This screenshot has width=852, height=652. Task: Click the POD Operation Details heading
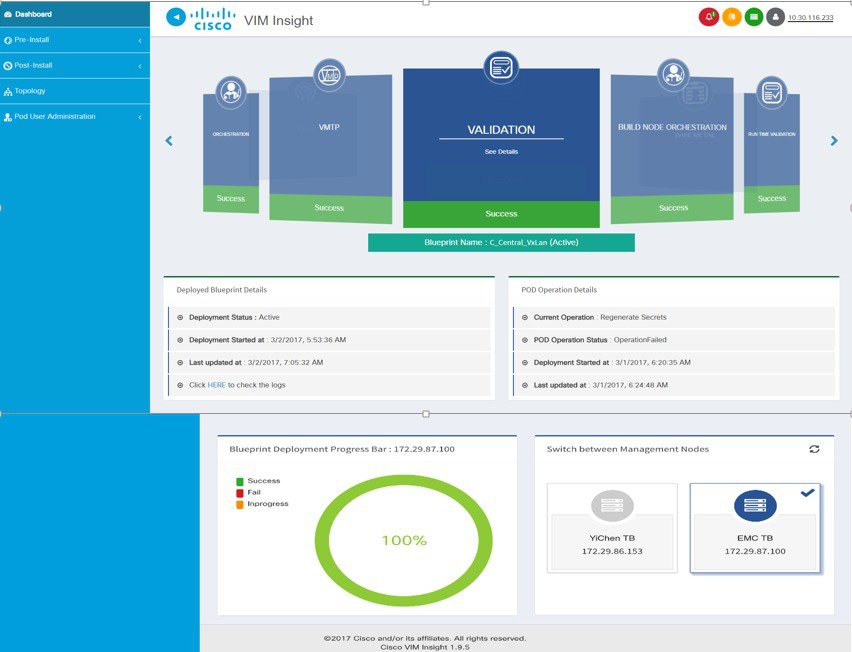coord(559,290)
